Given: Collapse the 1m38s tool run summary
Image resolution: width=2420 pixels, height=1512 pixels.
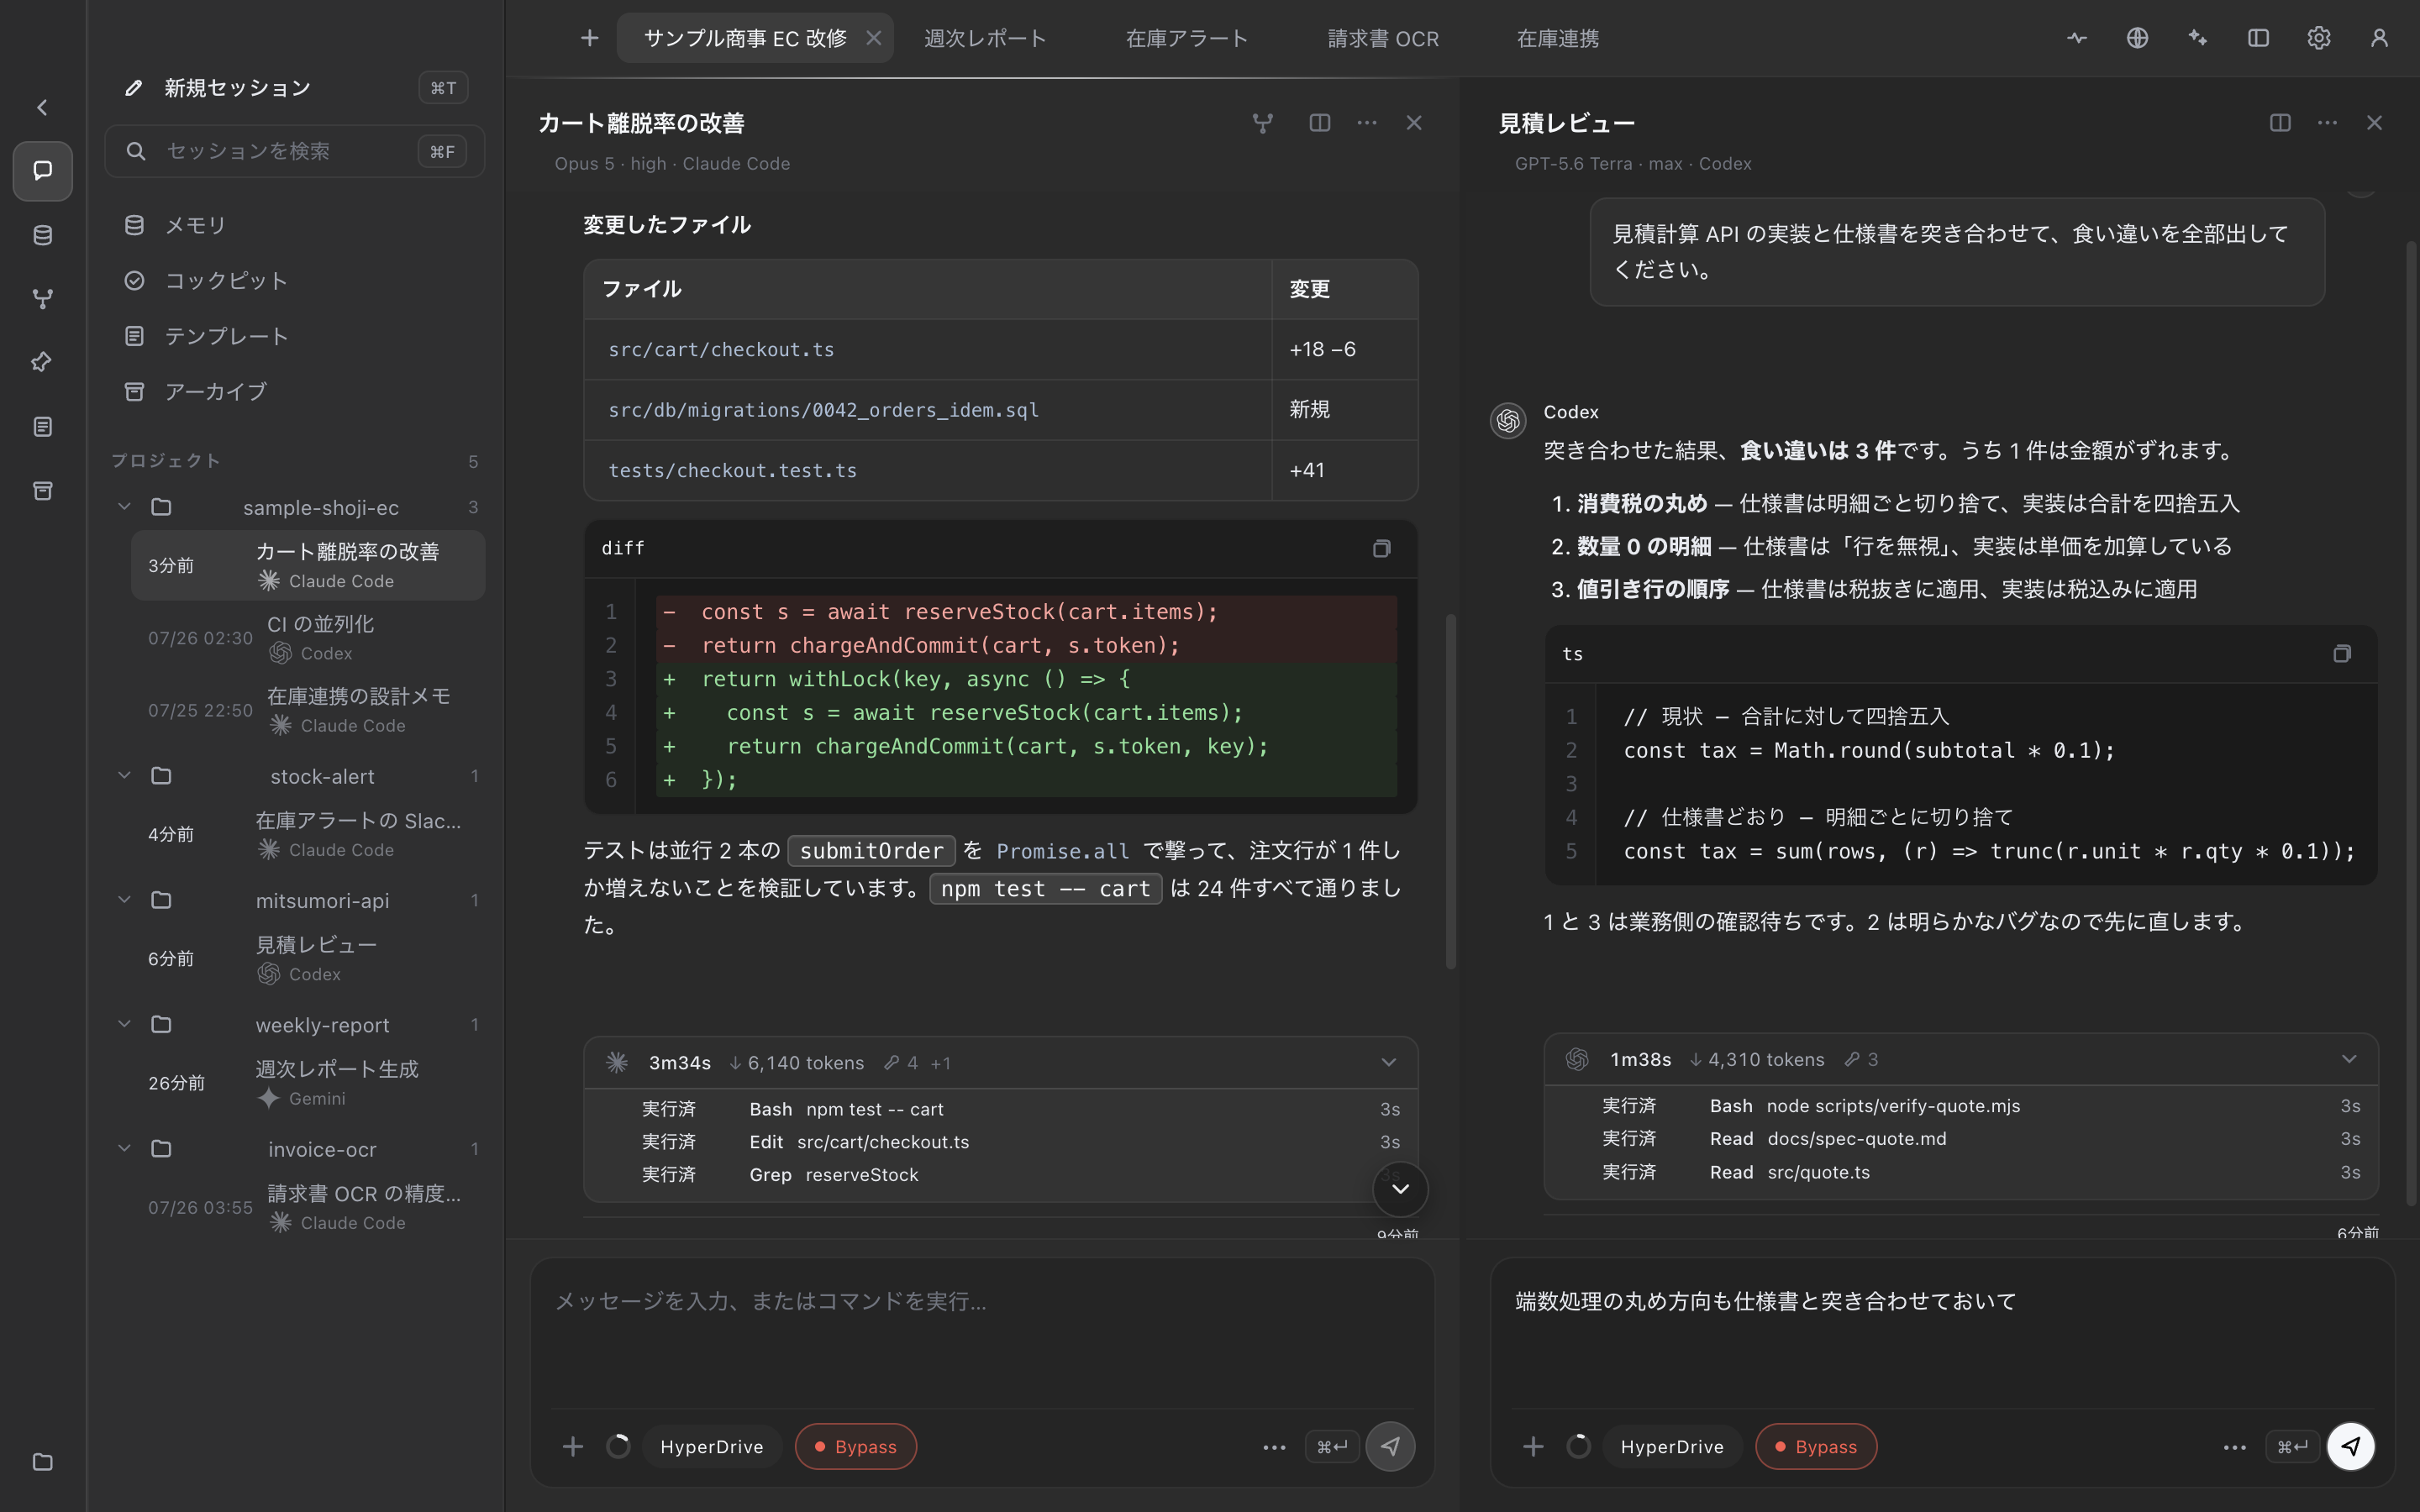Looking at the screenshot, I should click(x=2349, y=1059).
